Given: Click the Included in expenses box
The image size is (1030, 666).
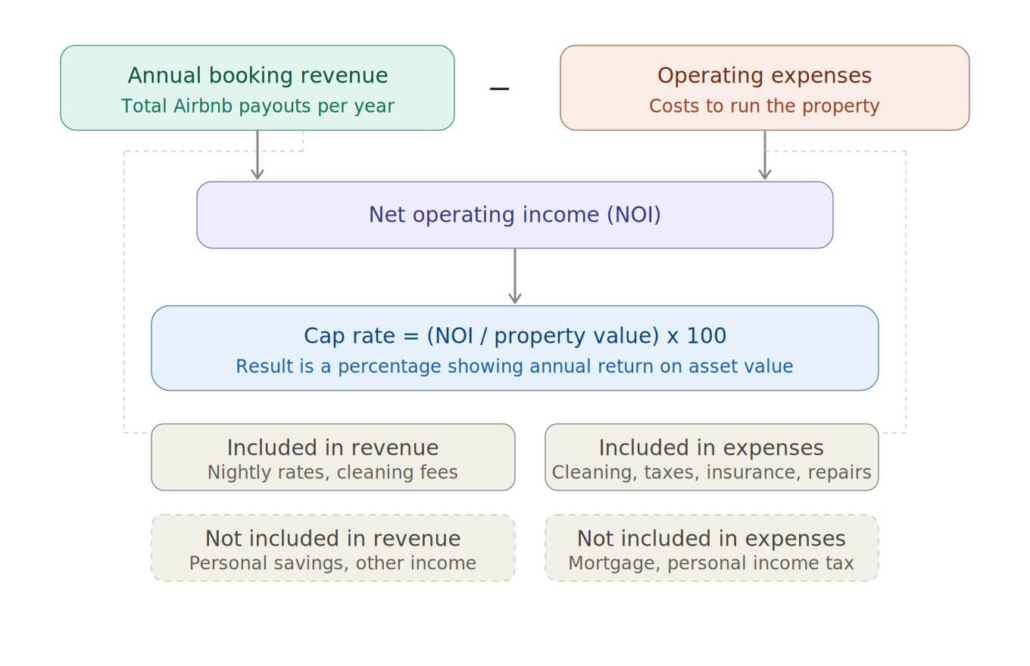Looking at the screenshot, I should click(711, 457).
